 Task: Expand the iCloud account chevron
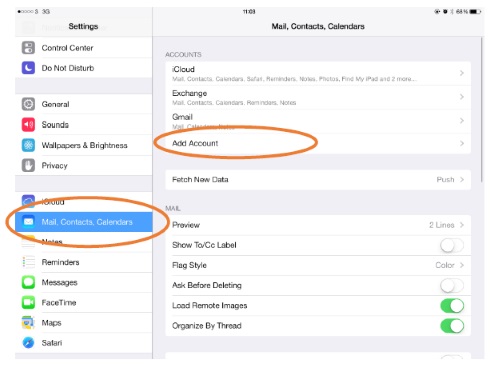point(462,73)
